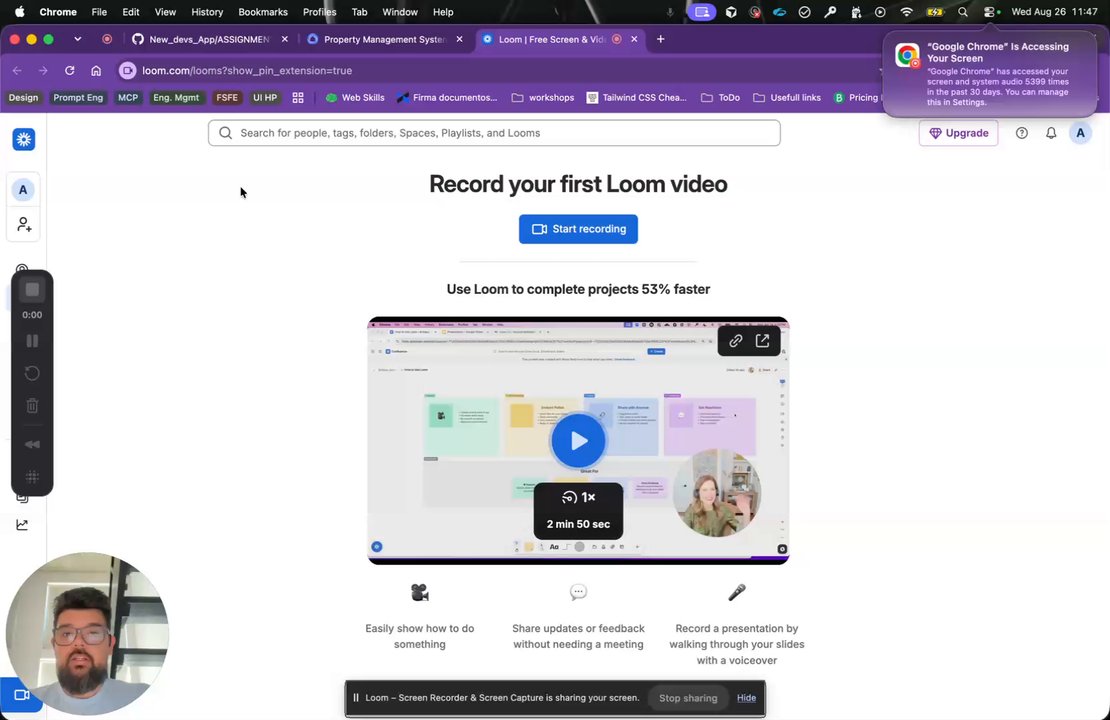The image size is (1110, 720).
Task: Open the UI HP bookmark
Action: pyautogui.click(x=265, y=98)
